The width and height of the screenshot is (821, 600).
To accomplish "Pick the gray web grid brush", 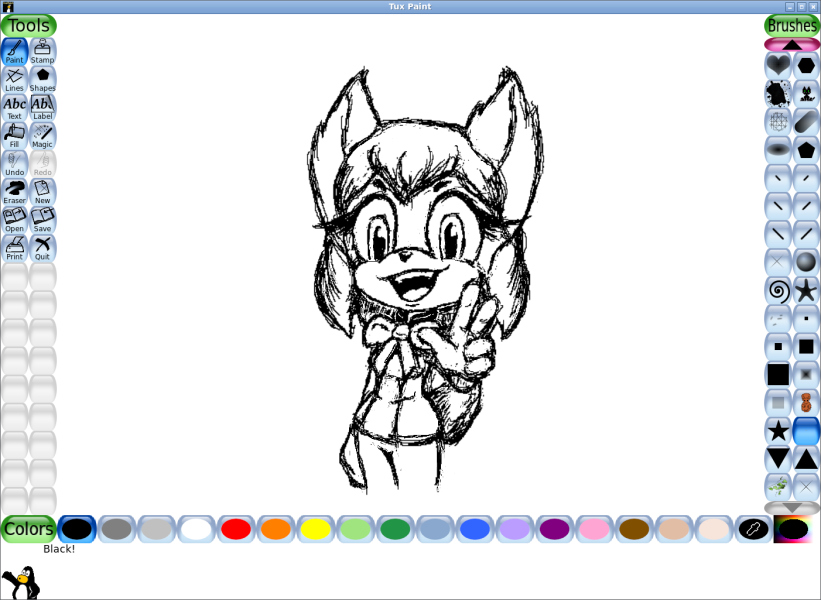I will pos(778,122).
